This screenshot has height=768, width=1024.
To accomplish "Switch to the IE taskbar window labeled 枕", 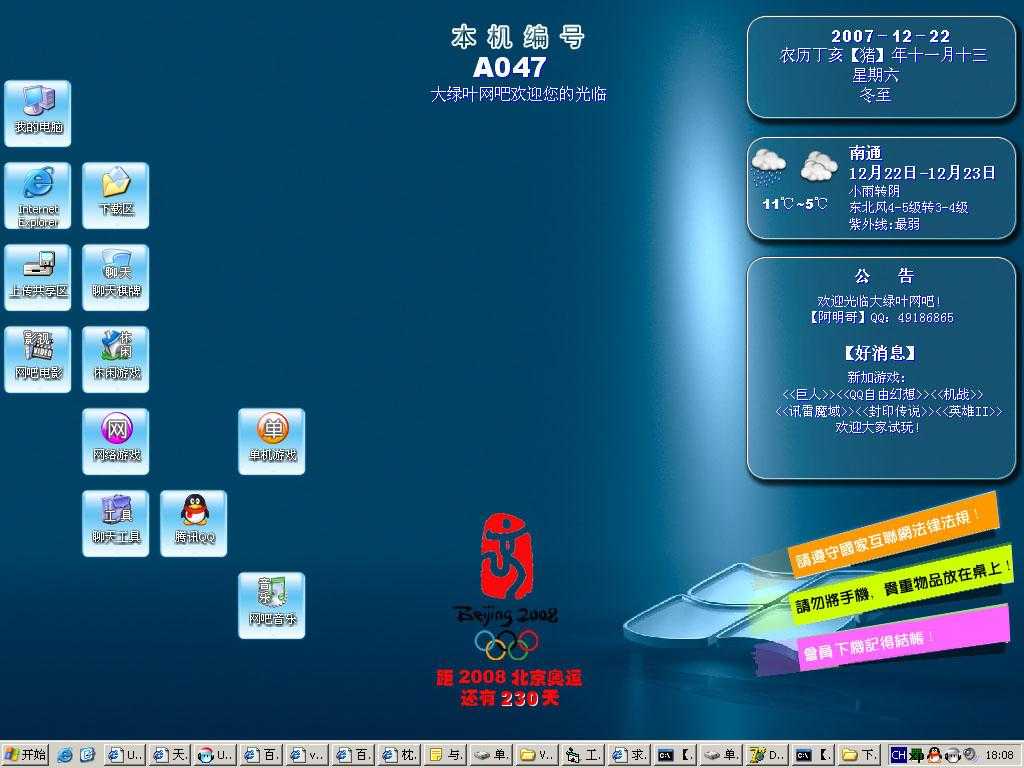I will pos(399,756).
